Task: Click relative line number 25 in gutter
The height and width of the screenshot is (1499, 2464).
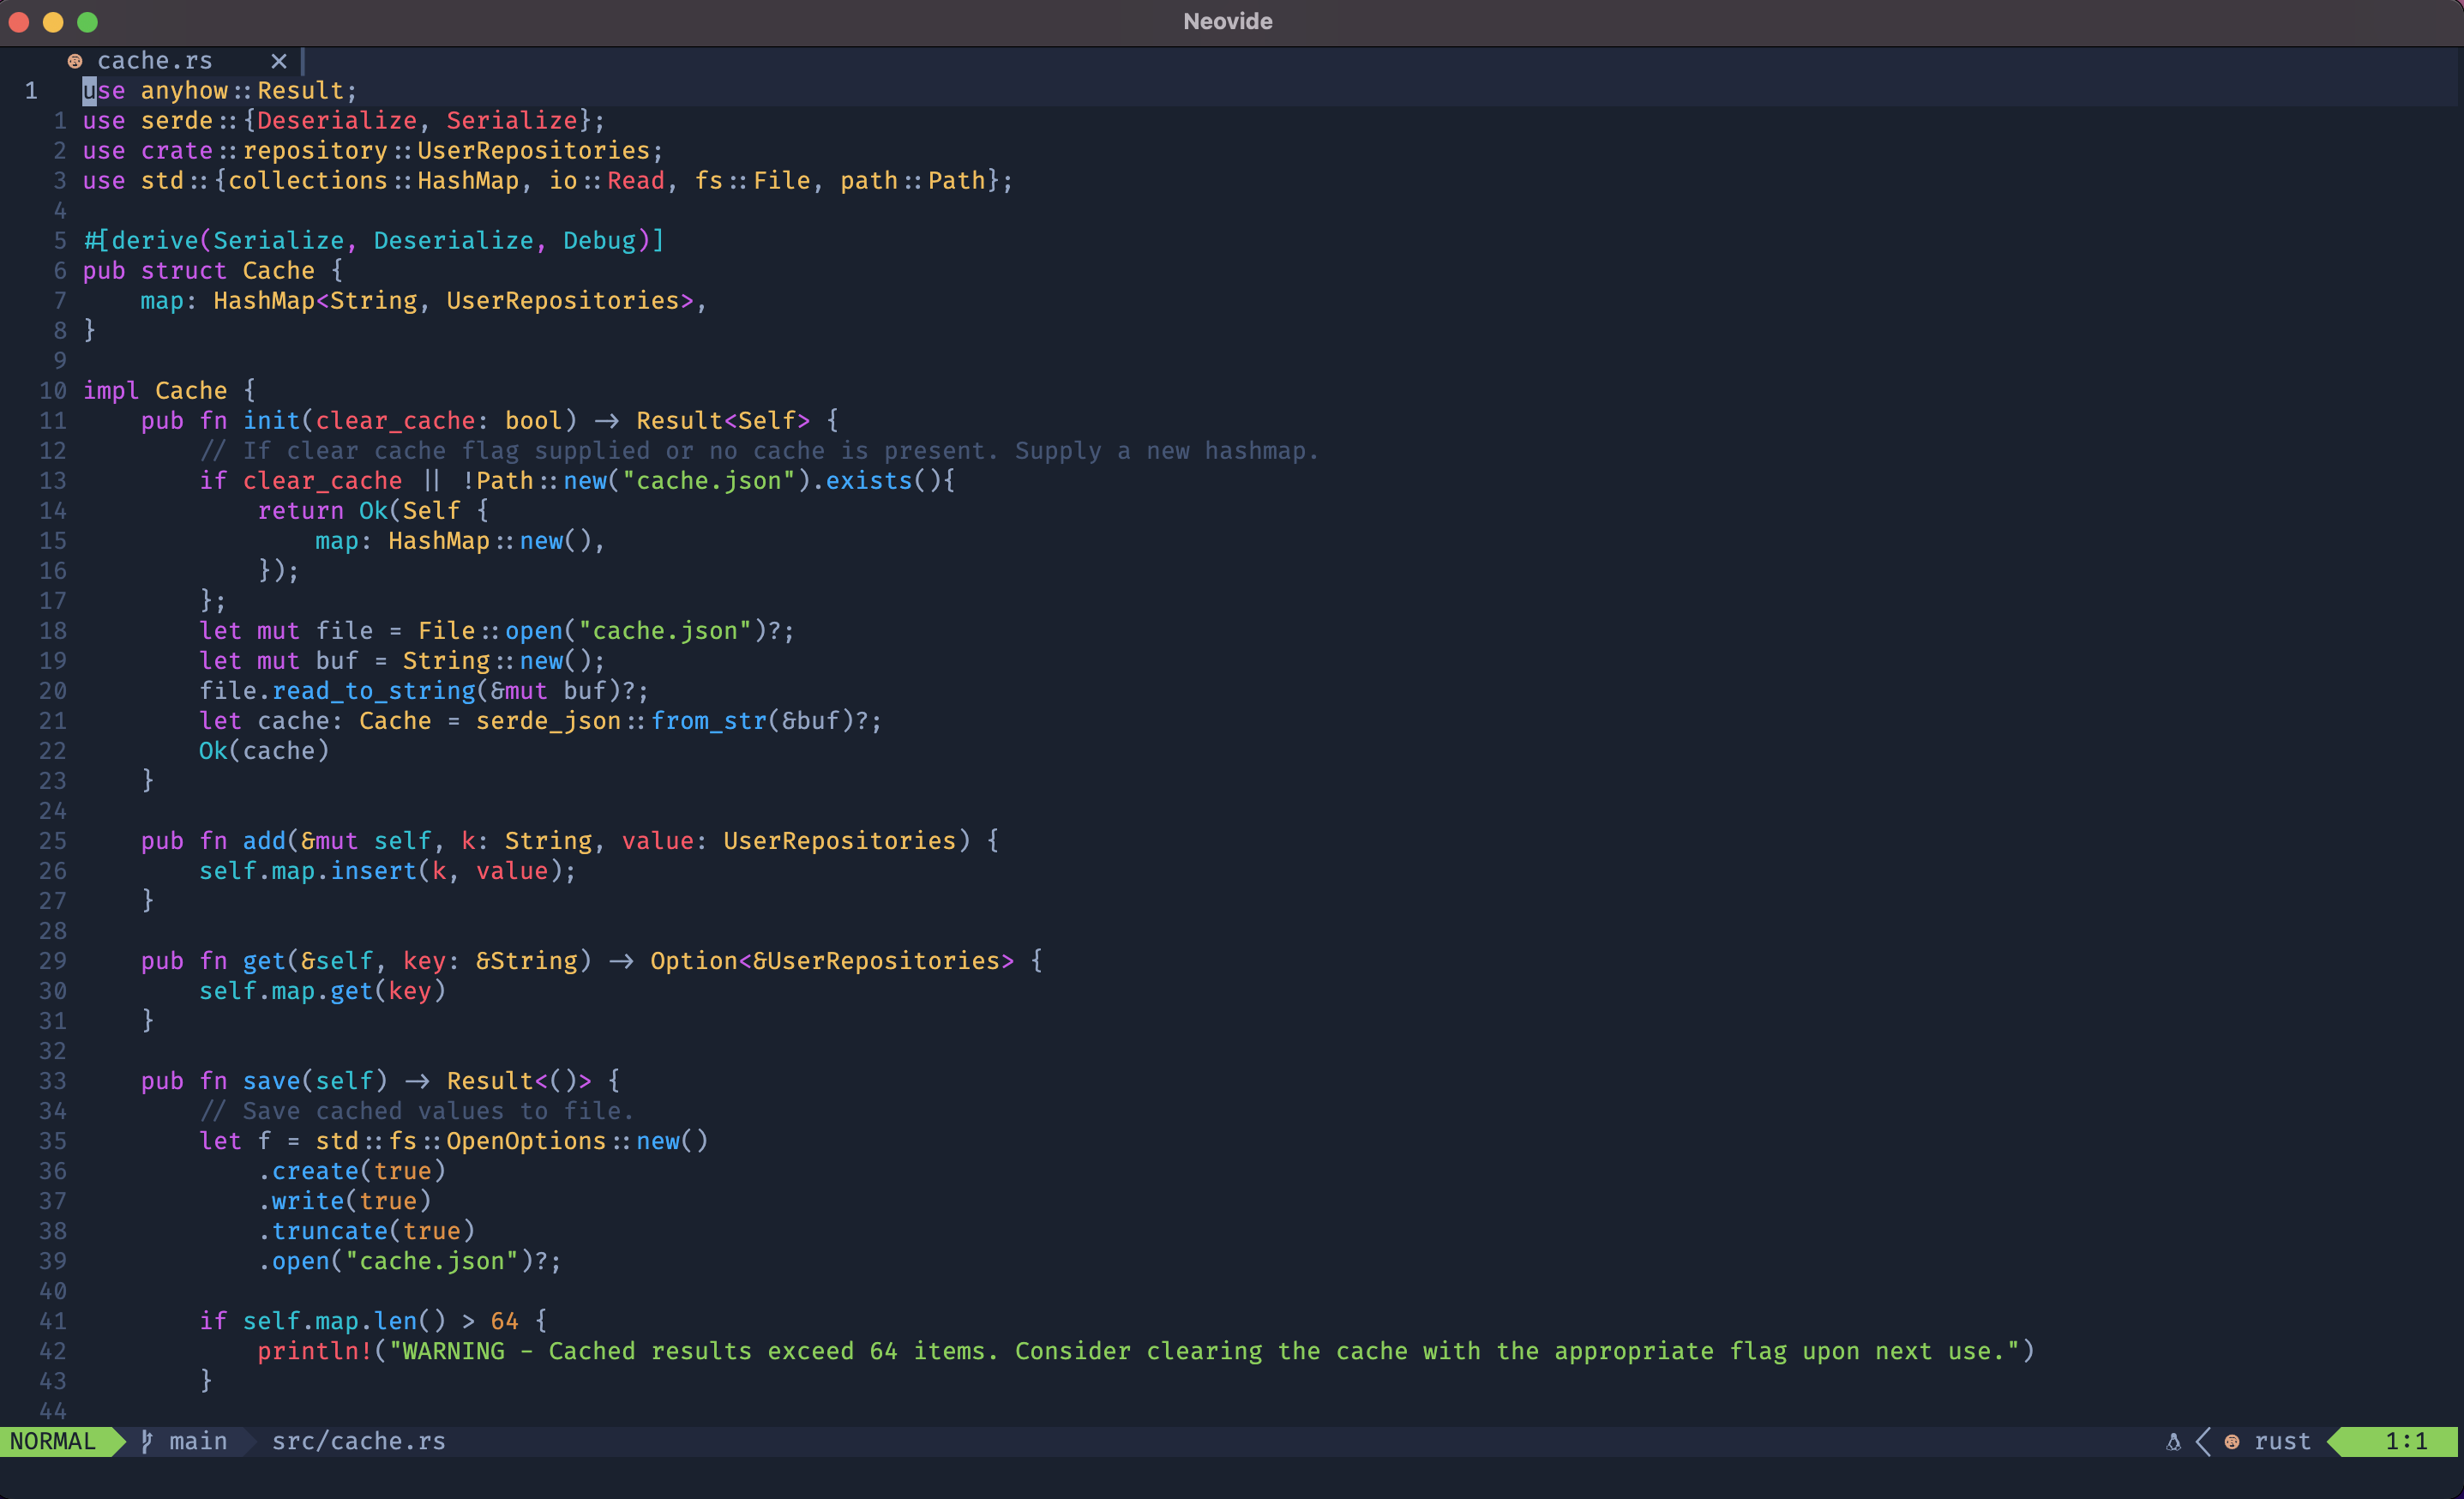Action: (53, 841)
